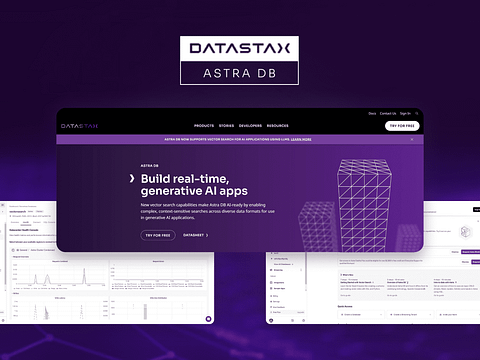Follow the LEARN MORE banner link
The image size is (480, 360).
click(x=301, y=139)
